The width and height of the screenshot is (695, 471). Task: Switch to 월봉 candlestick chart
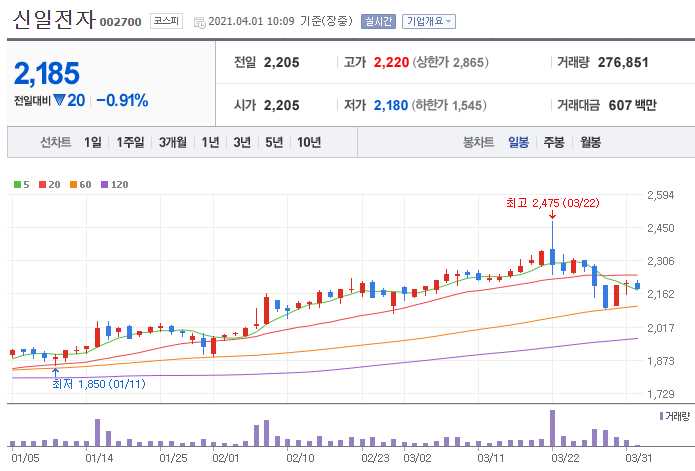[x=590, y=142]
